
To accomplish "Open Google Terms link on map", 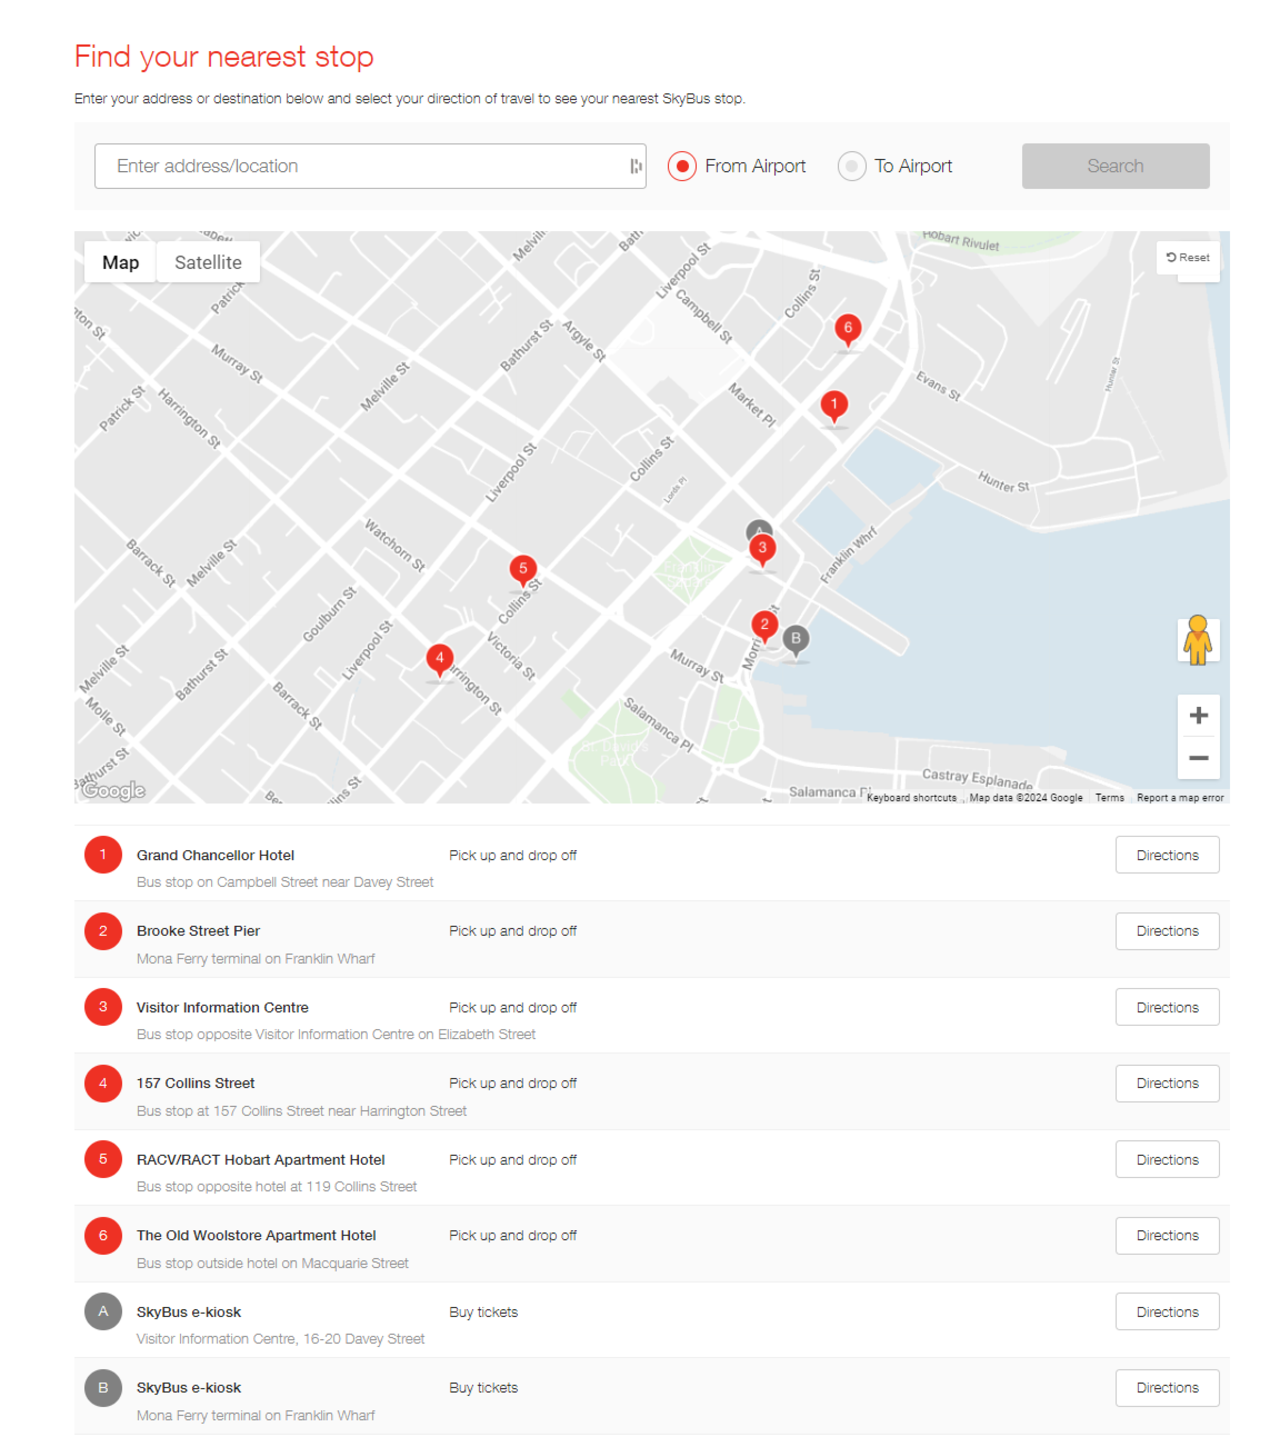I will 1109,798.
